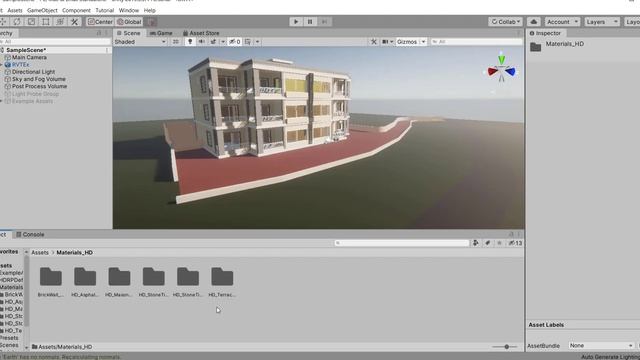Open the Help menu
Viewport: 640px width, 360px height.
tap(149, 10)
